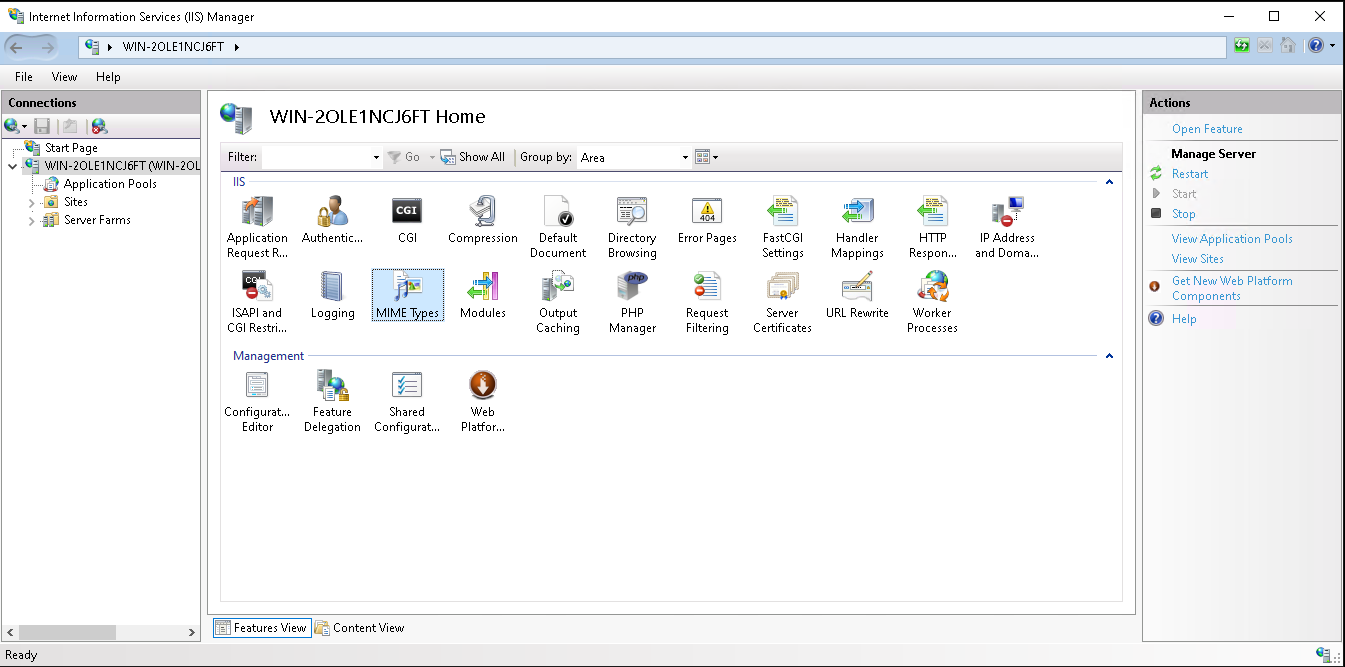Switch to the Features View tab
This screenshot has width=1345, height=667.
[x=261, y=628]
